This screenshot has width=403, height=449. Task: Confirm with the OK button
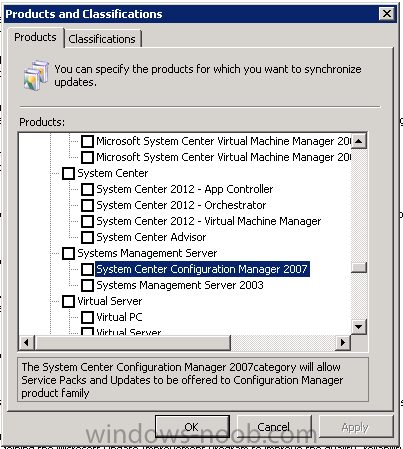192,427
